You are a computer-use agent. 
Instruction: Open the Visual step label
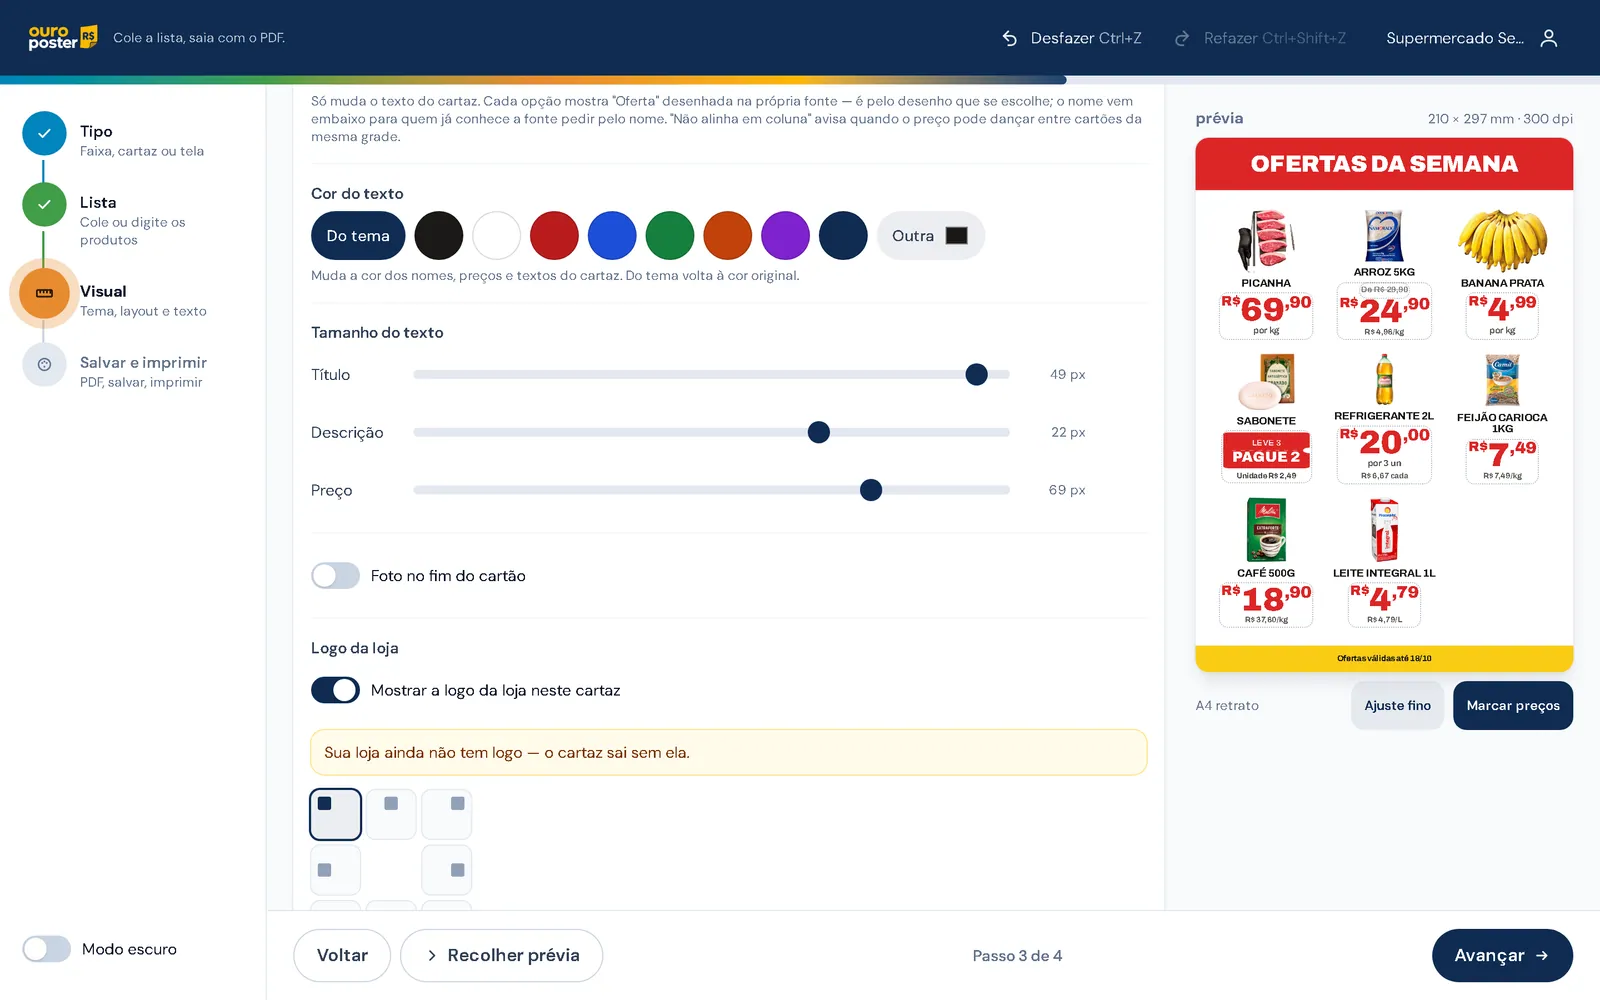[103, 291]
